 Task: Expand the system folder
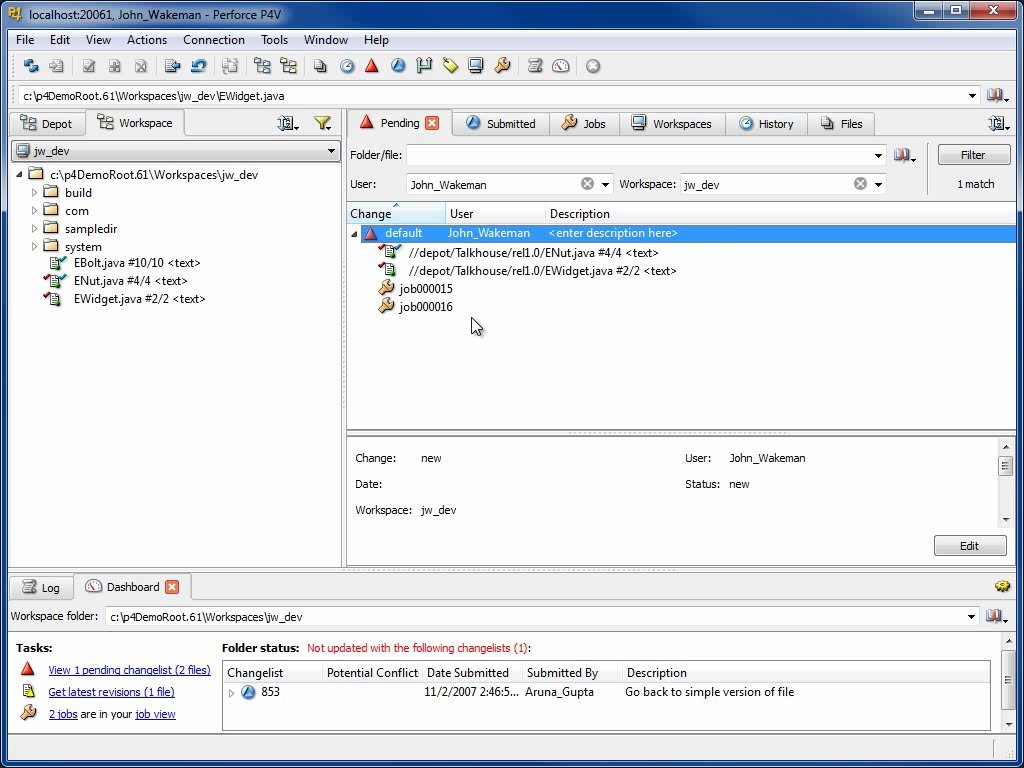click(35, 247)
